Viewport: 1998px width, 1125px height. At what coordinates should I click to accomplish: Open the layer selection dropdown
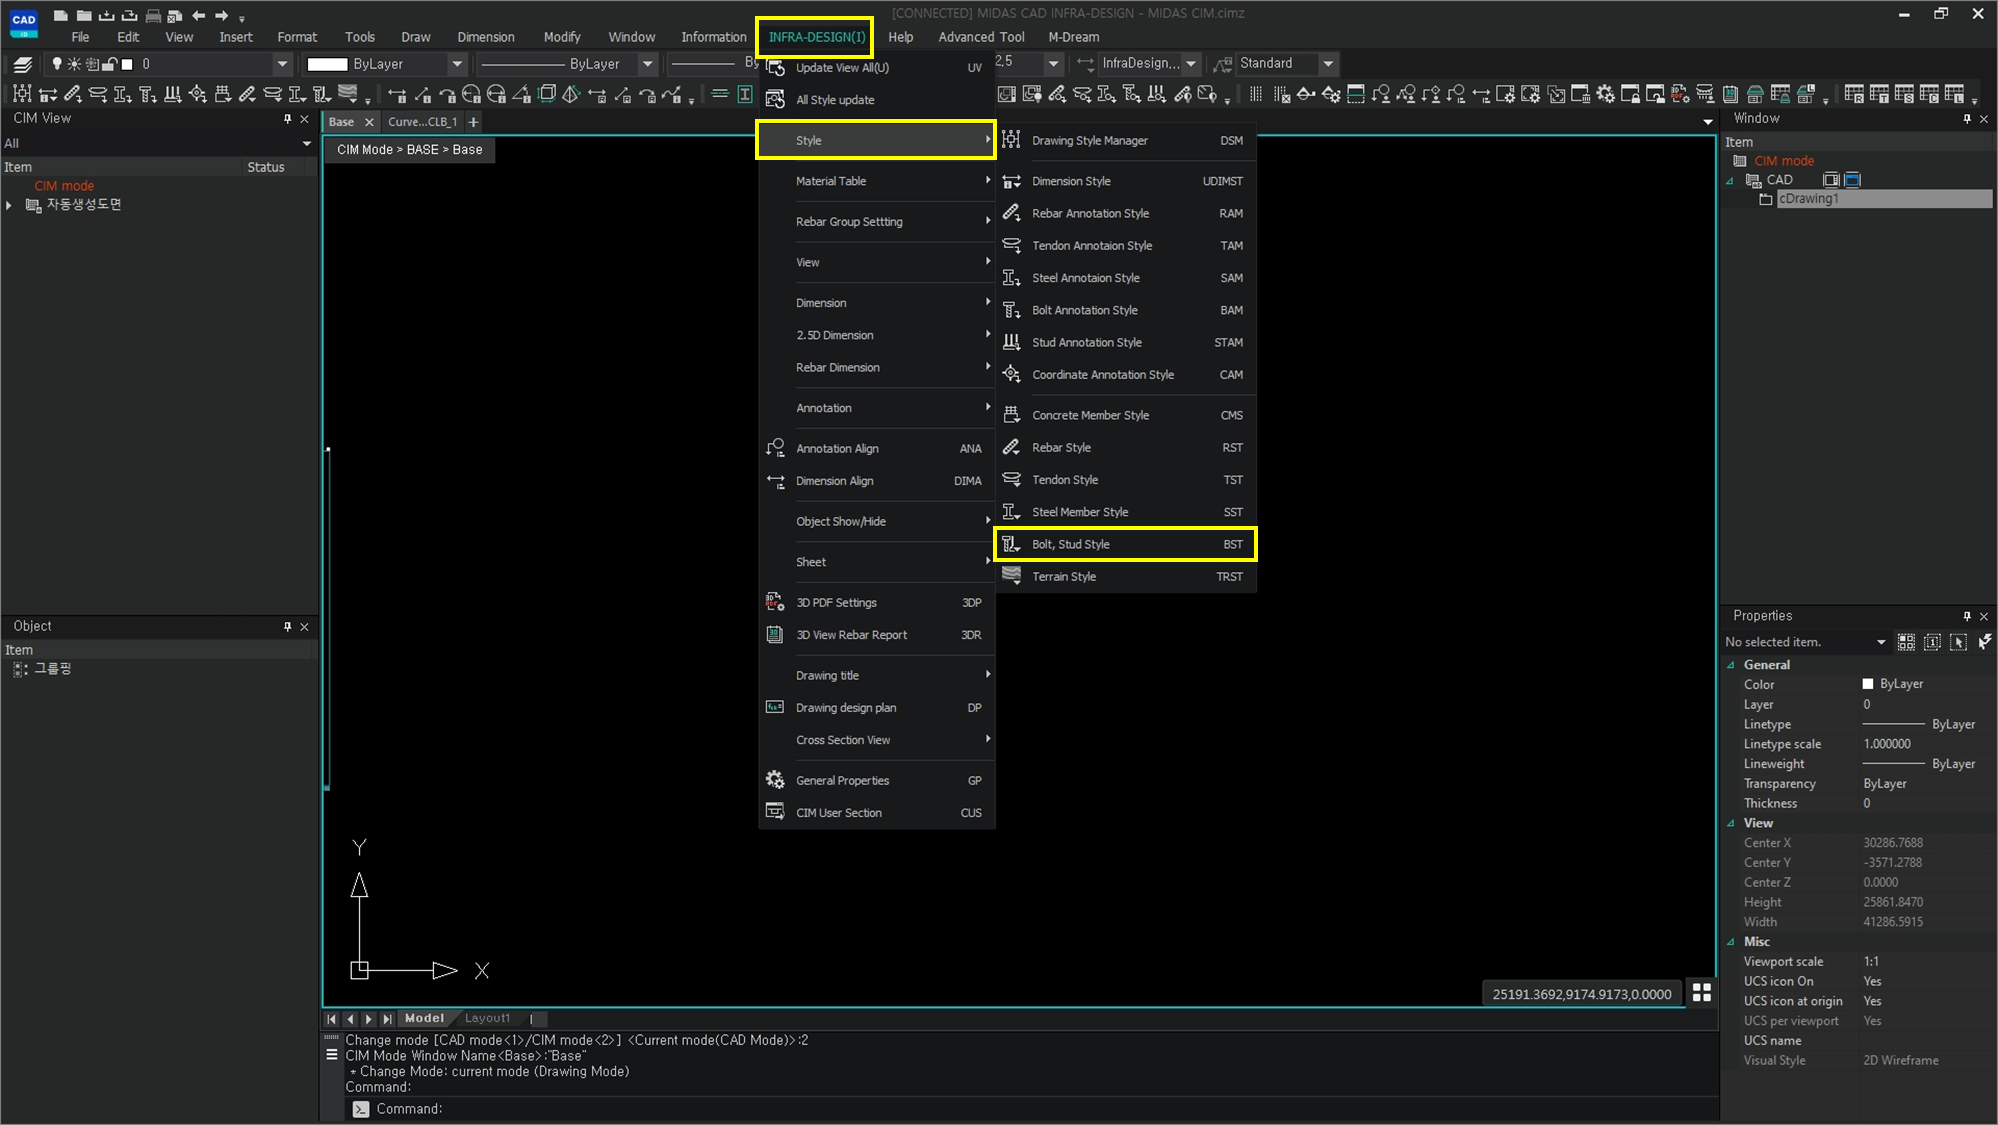281,64
